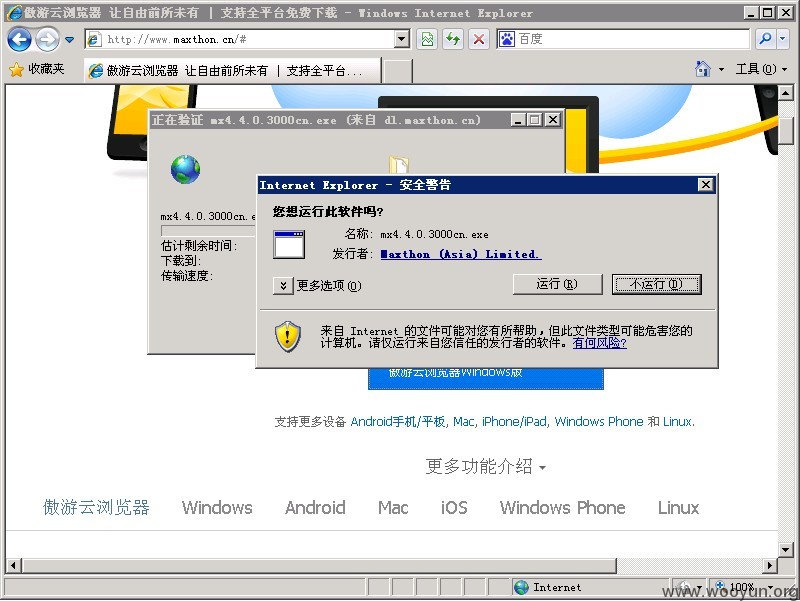Click the magnifier Search button

765,39
